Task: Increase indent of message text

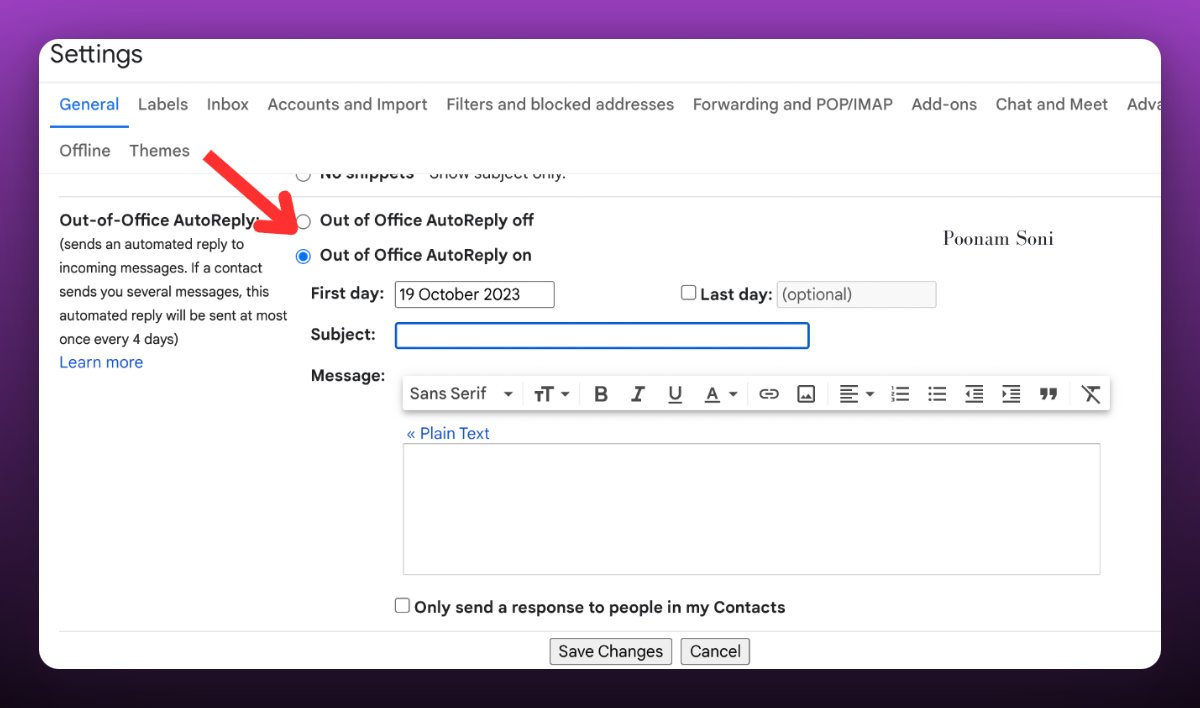Action: point(1011,394)
